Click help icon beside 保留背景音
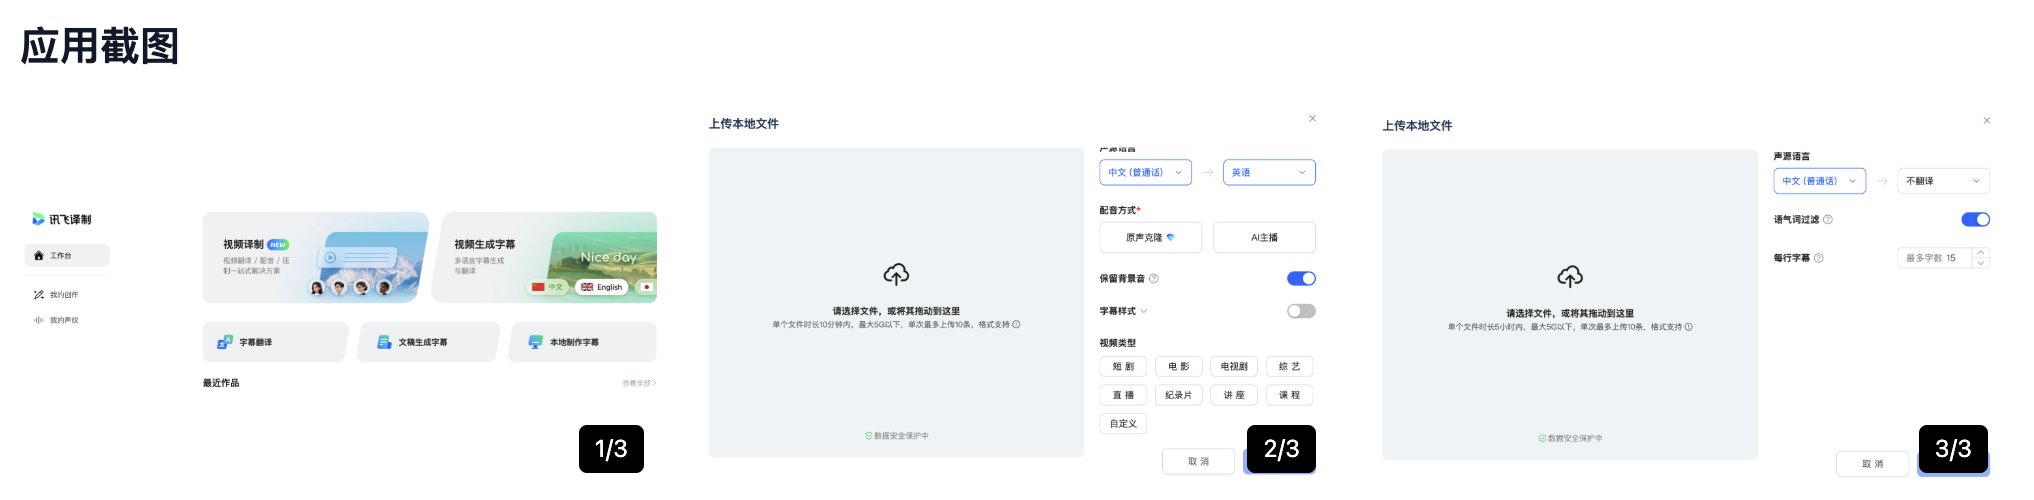The image size is (2034, 500). click(1154, 279)
